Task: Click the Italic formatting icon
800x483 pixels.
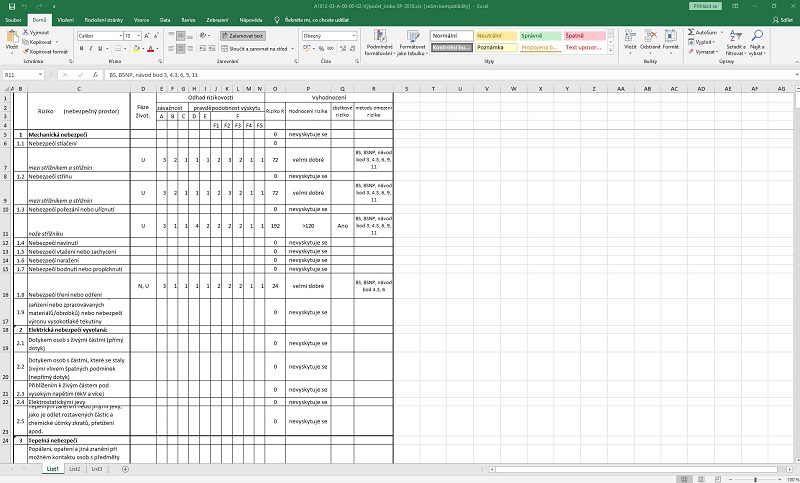Action: tap(90, 48)
